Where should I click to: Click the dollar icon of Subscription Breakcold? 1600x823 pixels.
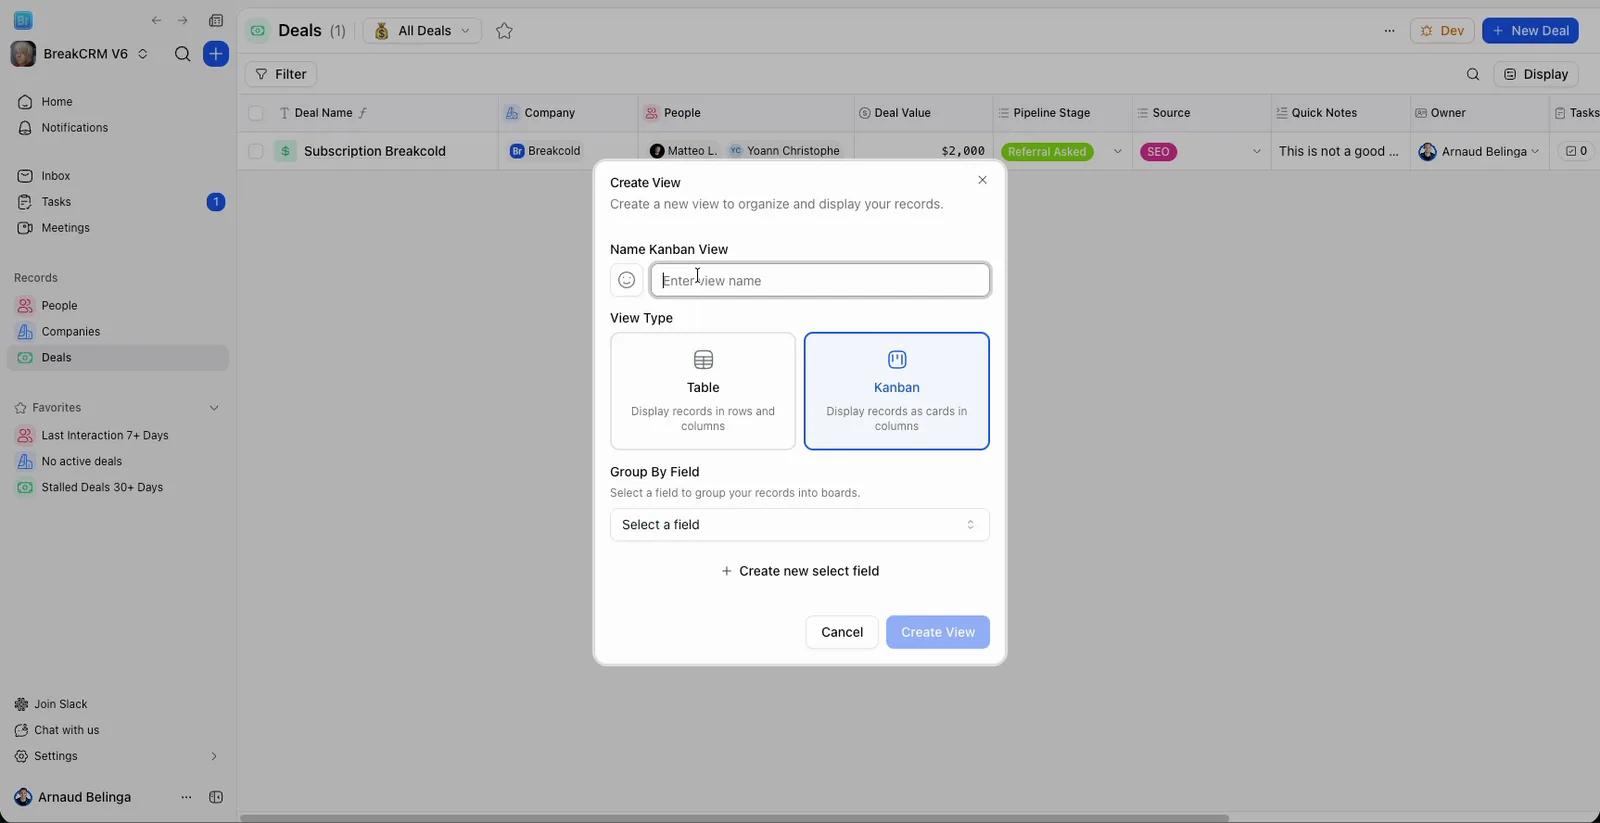click(x=285, y=151)
